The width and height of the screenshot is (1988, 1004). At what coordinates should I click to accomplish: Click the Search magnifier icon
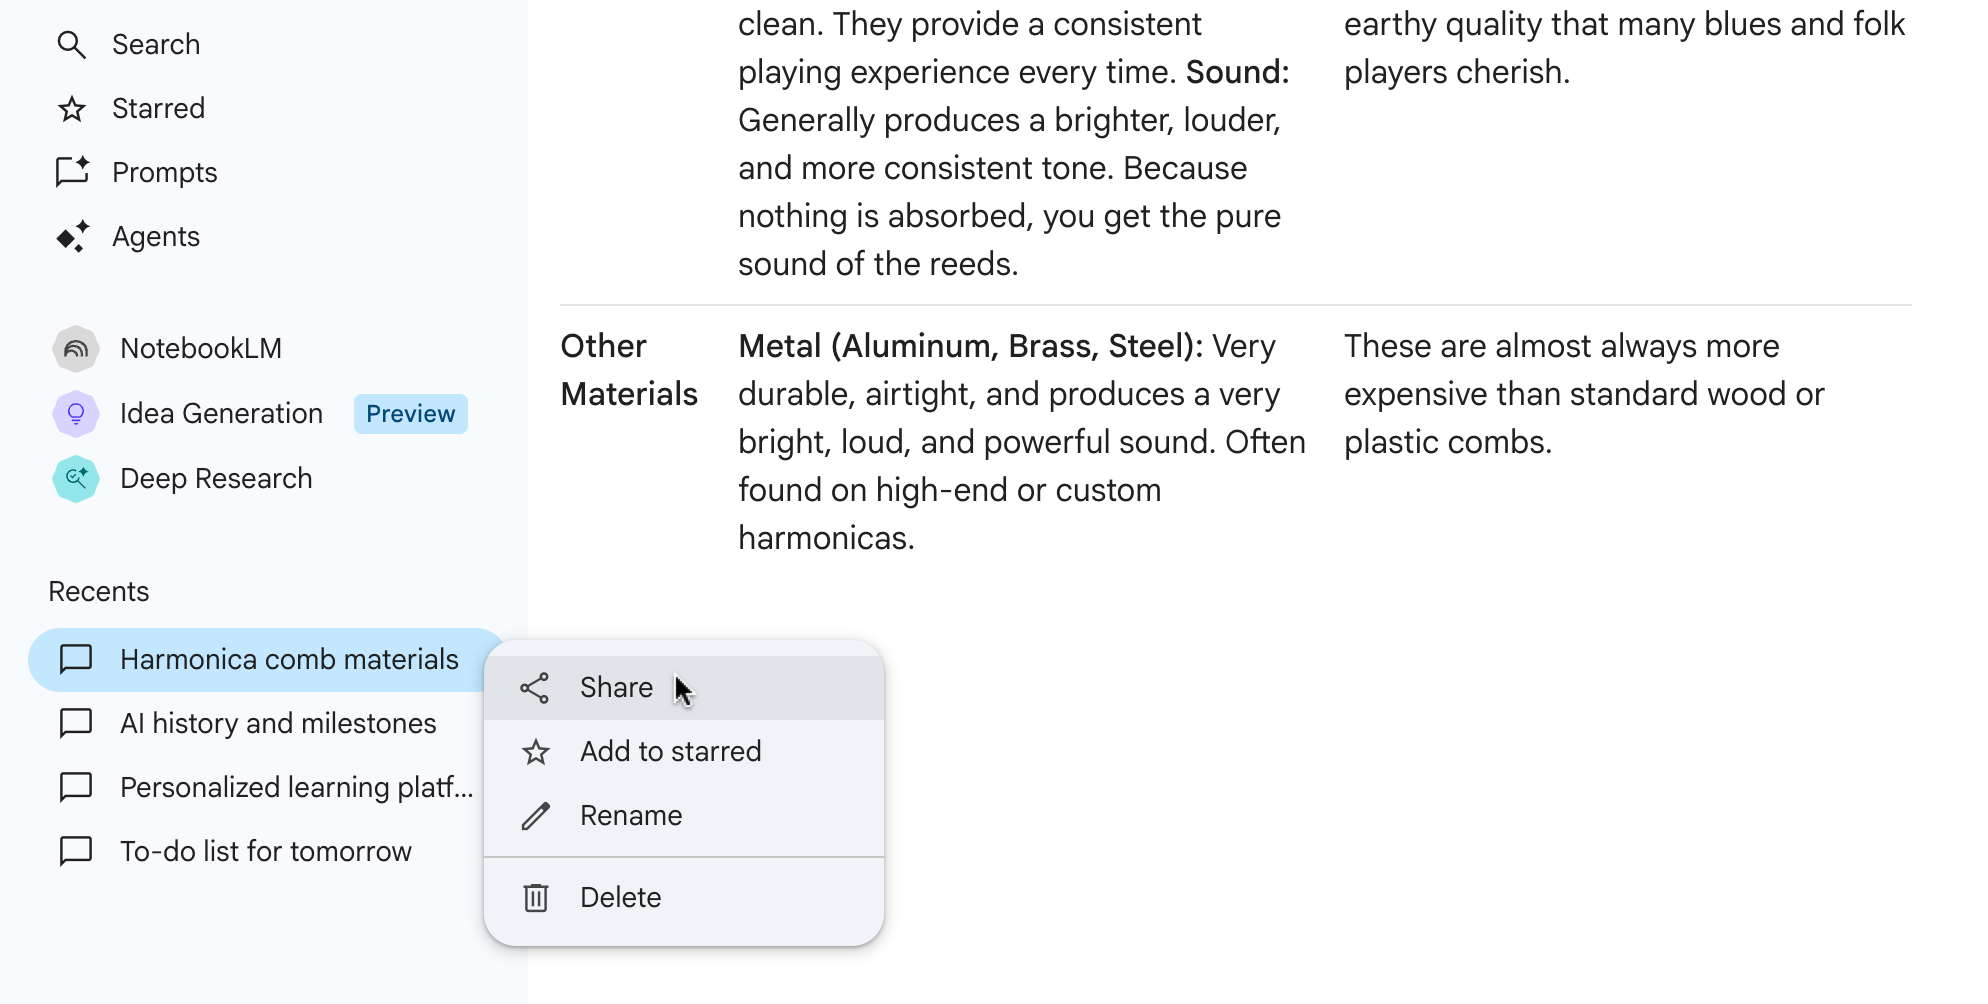[x=71, y=45]
